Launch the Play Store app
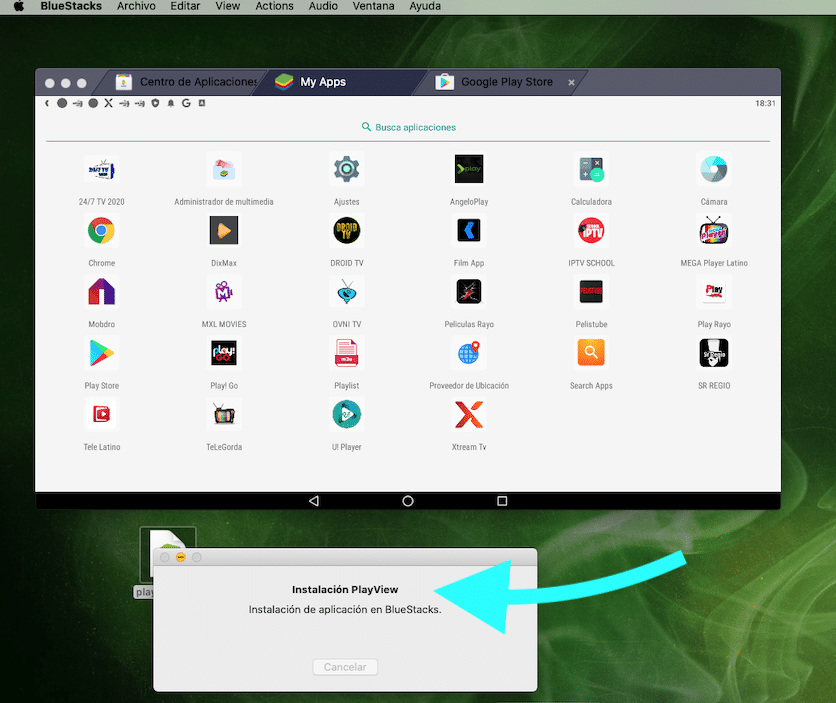This screenshot has width=836, height=703. pyautogui.click(x=101, y=352)
